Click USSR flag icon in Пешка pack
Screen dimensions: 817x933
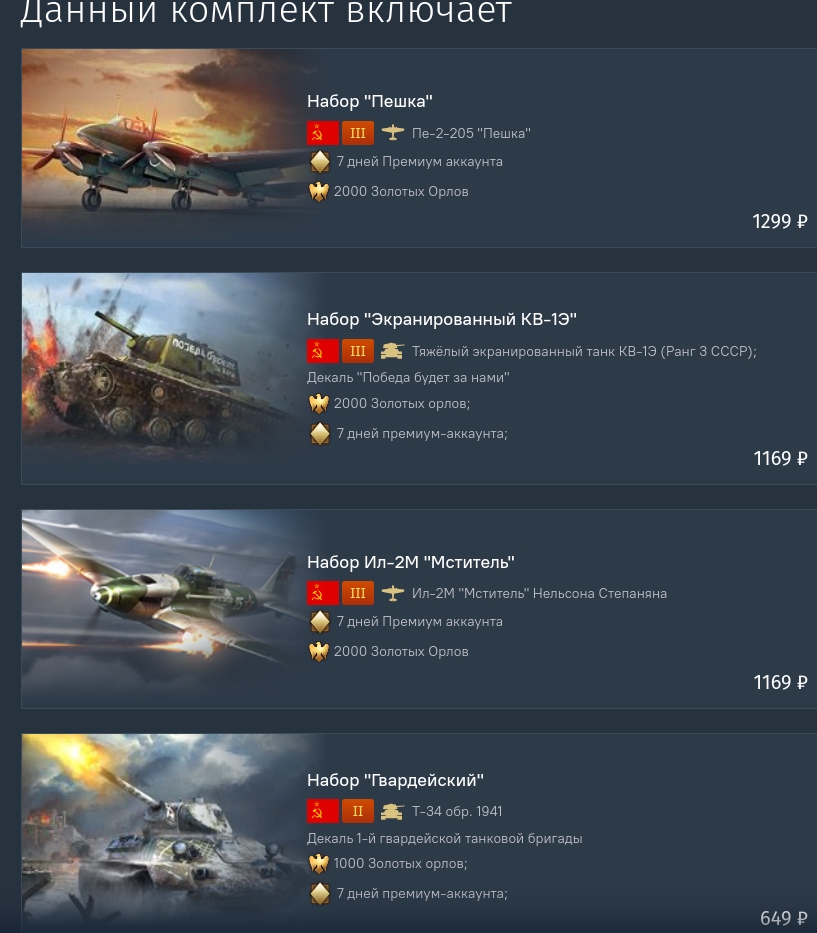point(323,133)
